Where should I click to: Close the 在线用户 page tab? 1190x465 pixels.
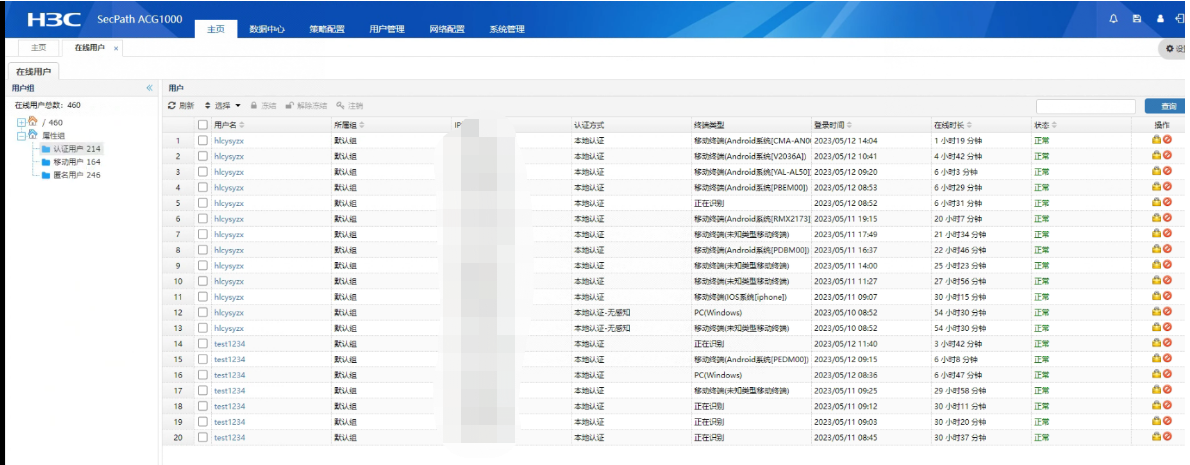tap(116, 48)
